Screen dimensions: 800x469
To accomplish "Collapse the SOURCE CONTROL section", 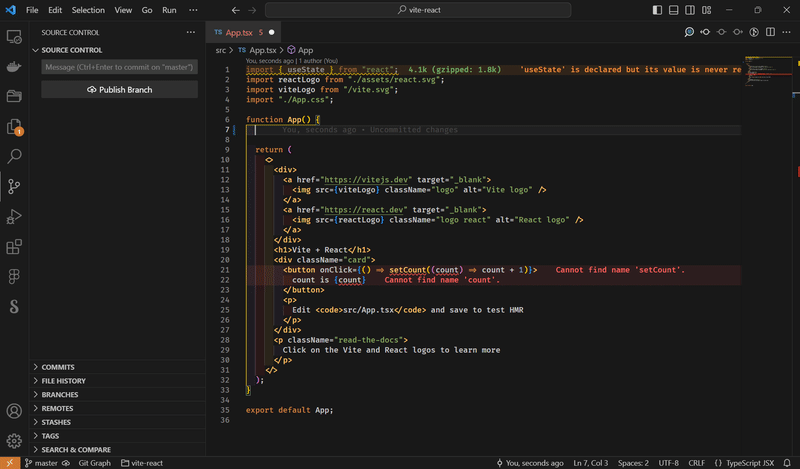I will (x=117, y=50).
